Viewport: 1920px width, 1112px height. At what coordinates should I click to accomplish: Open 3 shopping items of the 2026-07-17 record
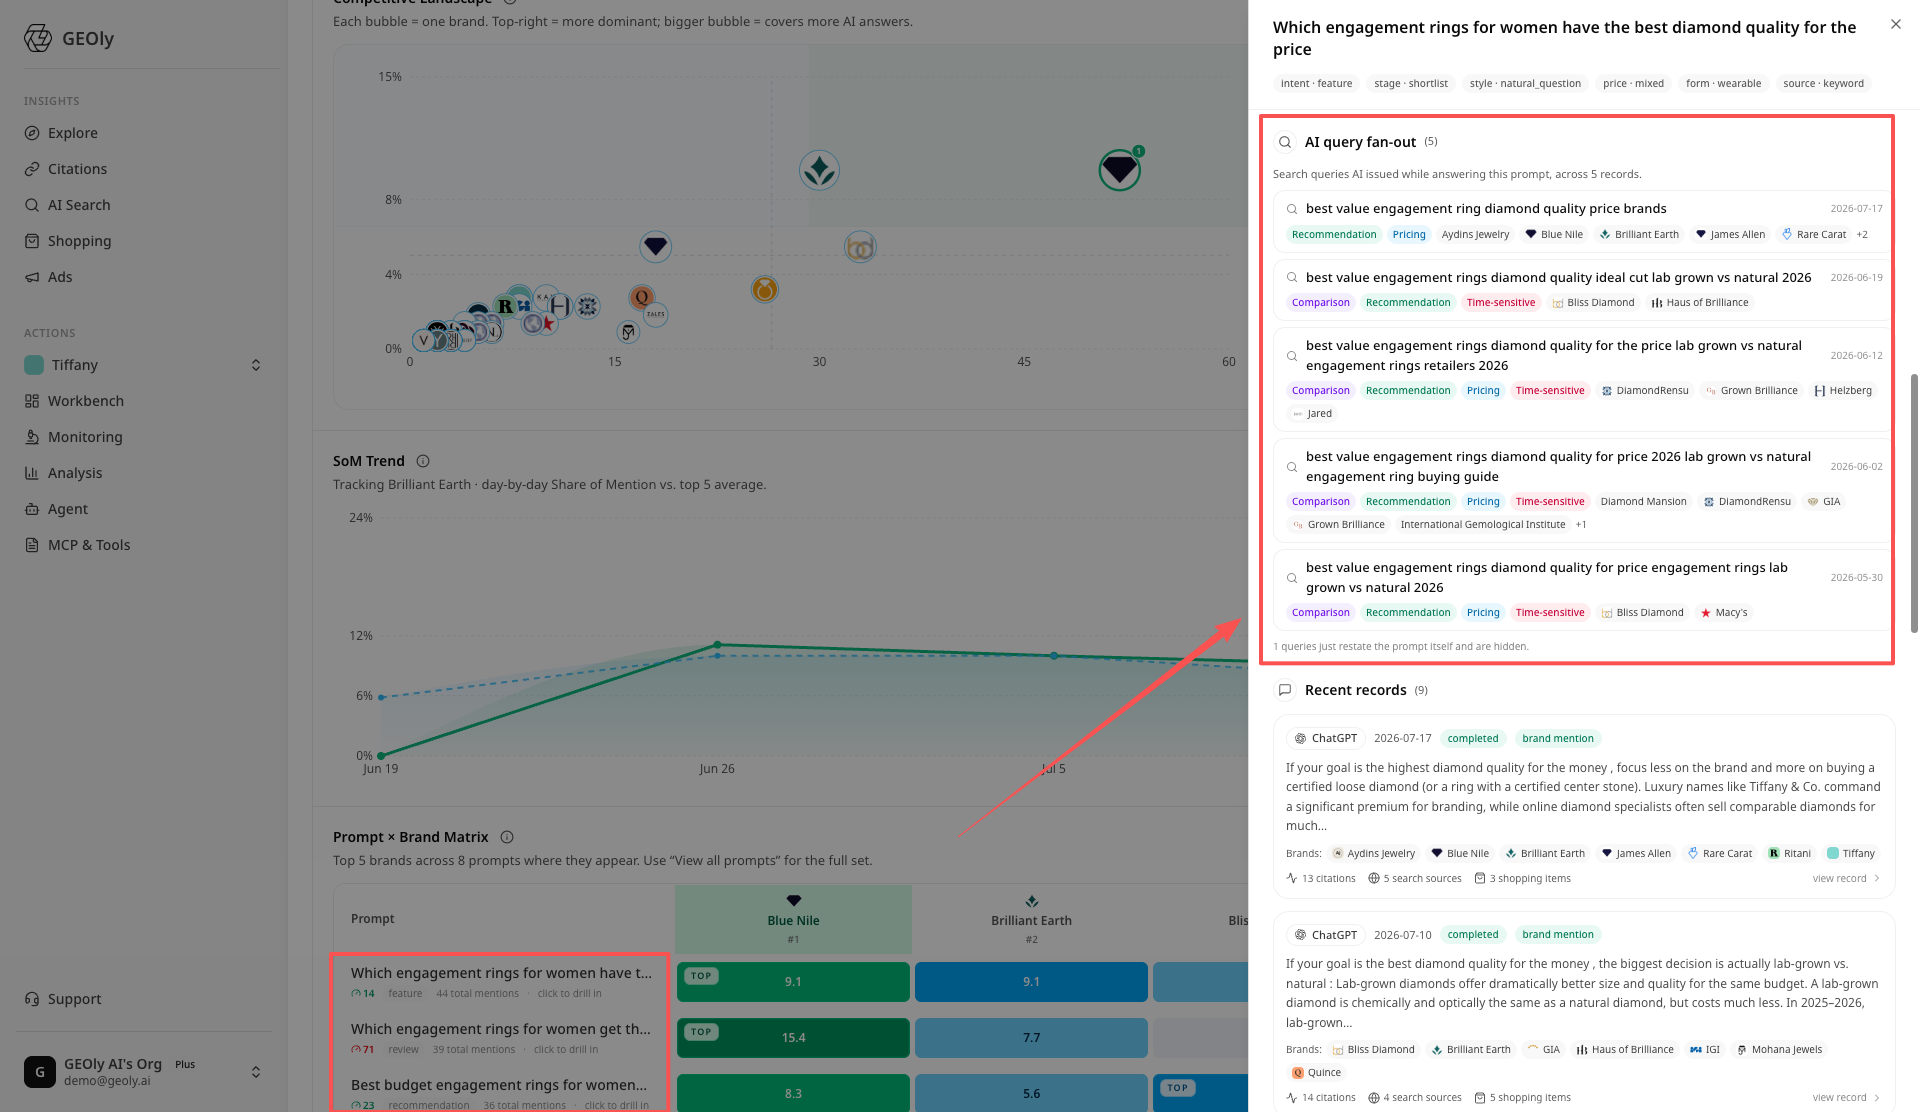(1523, 879)
